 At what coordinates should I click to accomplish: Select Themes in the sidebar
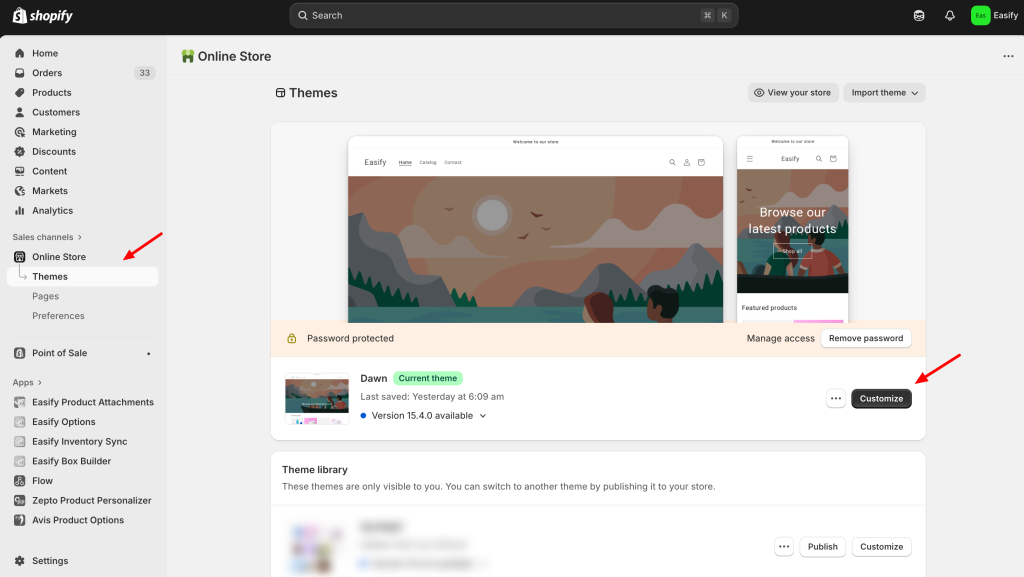coord(83,276)
